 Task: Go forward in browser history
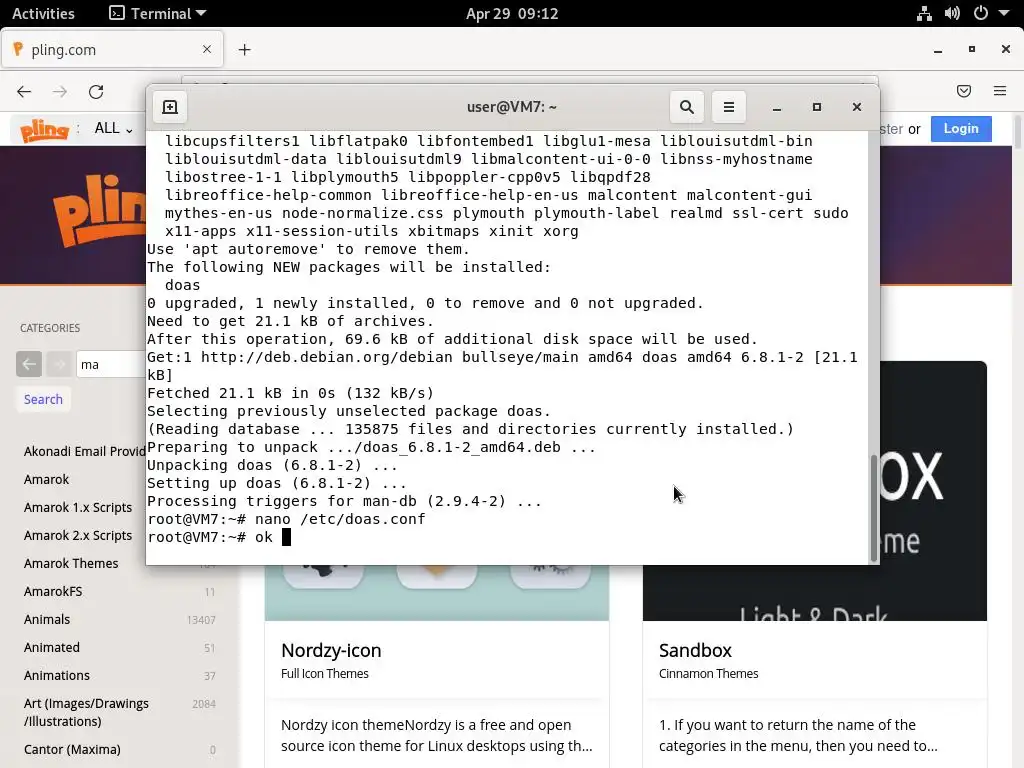[60, 91]
